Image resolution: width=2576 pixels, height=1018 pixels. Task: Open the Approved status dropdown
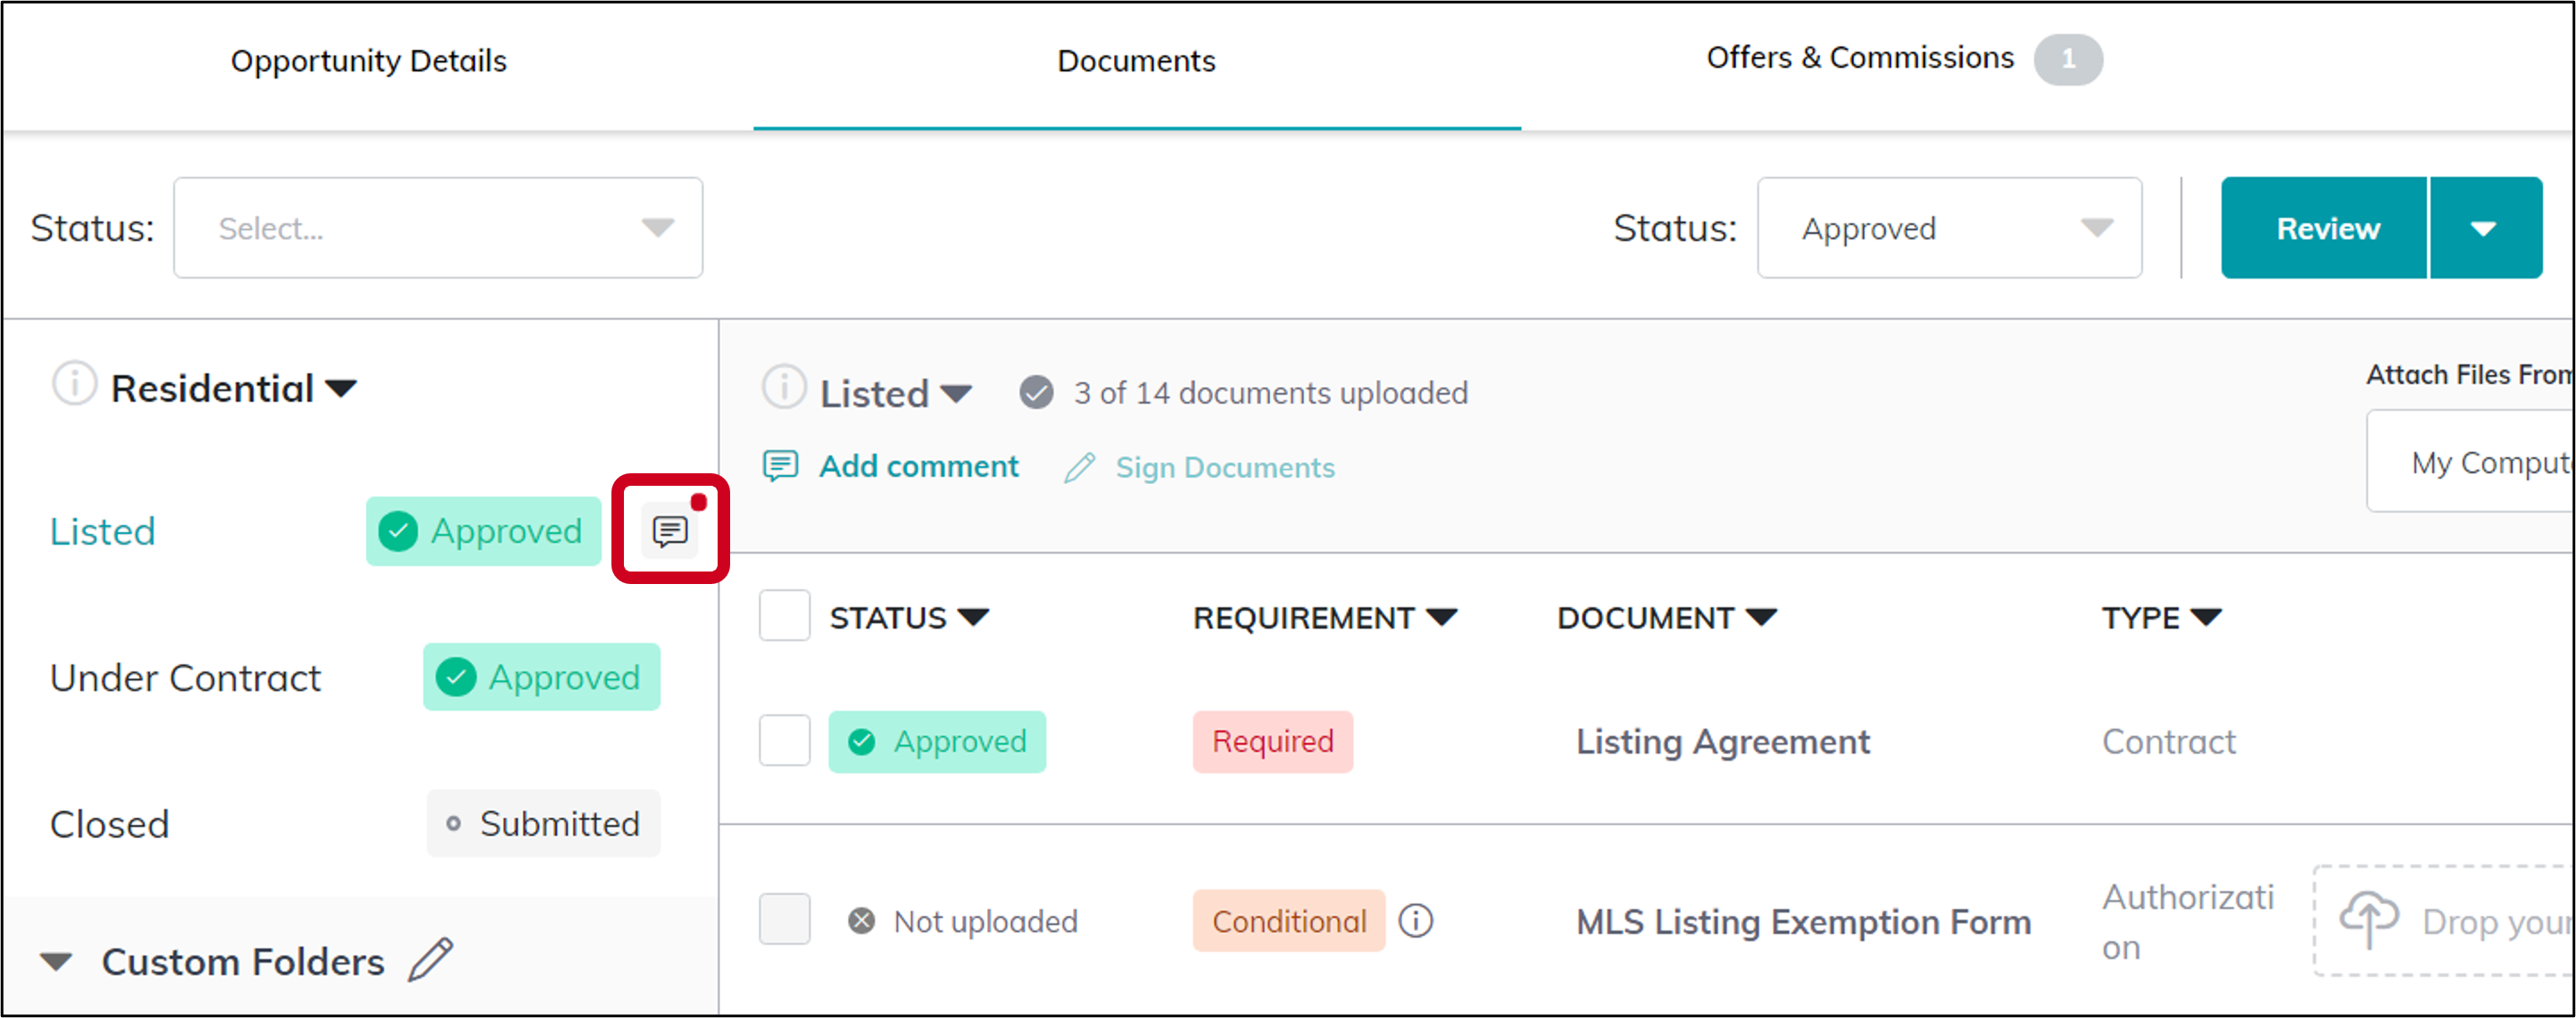(1949, 228)
